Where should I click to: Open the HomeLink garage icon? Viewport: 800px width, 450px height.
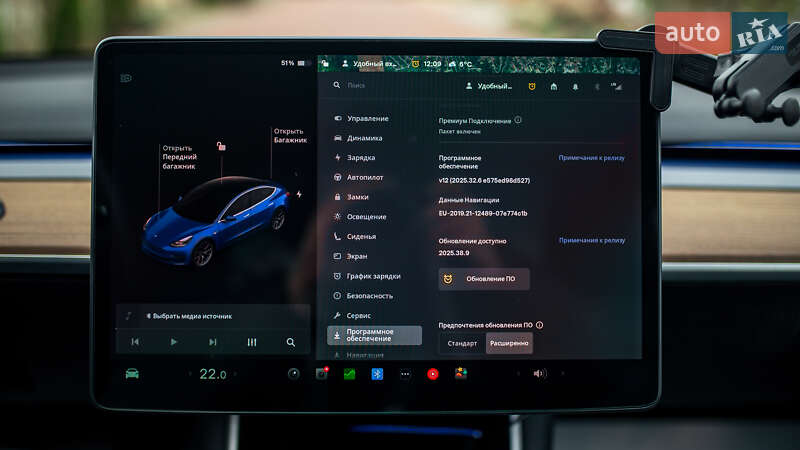click(554, 87)
